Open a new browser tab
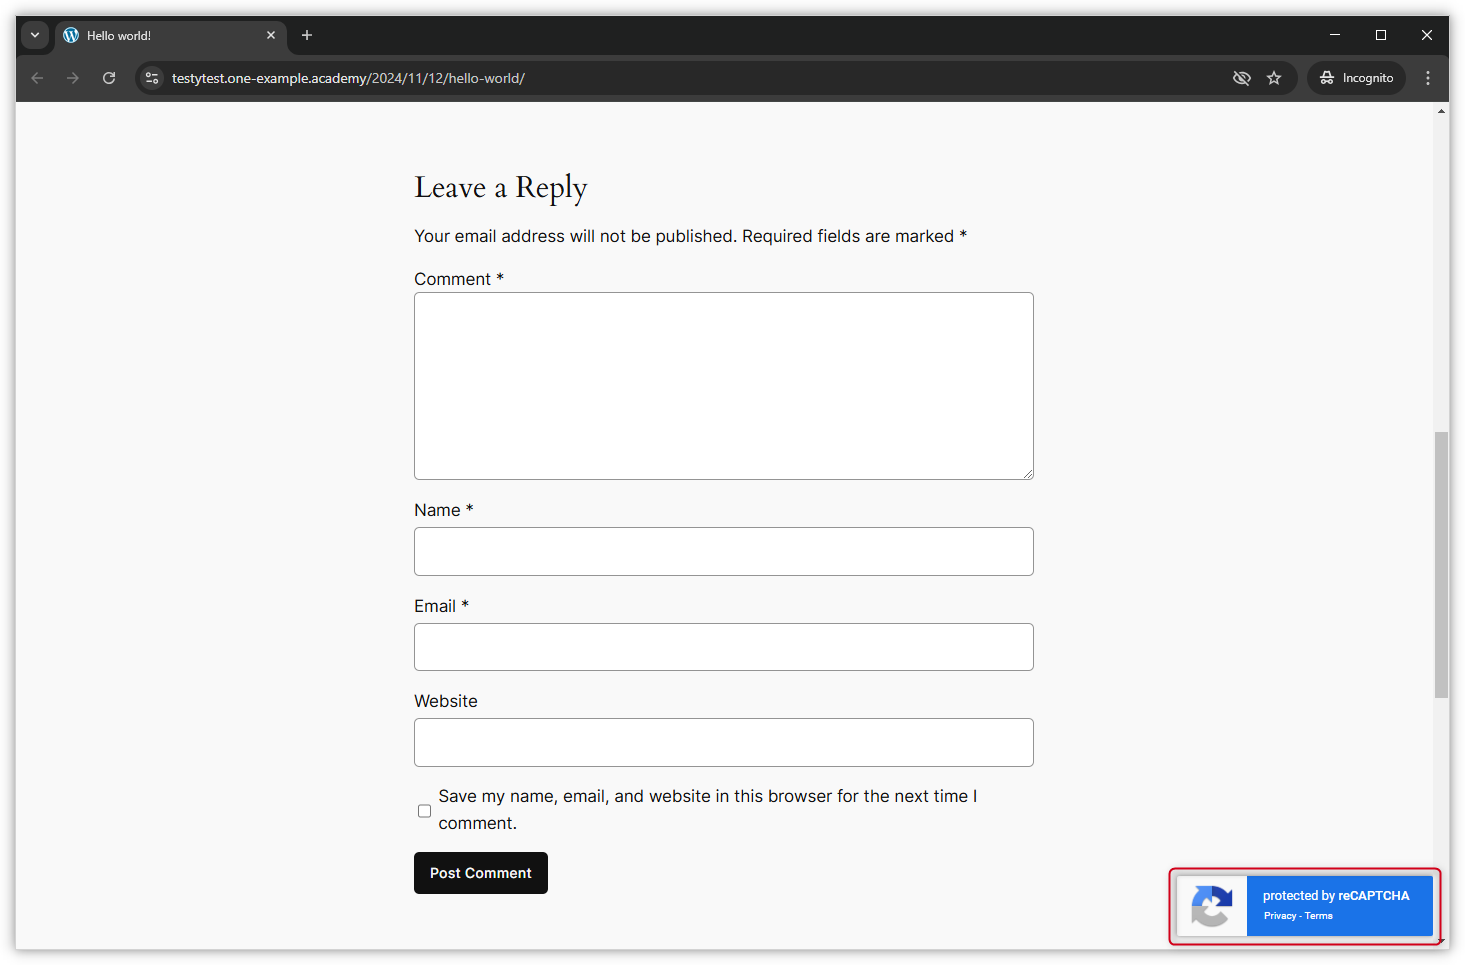The image size is (1465, 965). pyautogui.click(x=306, y=35)
